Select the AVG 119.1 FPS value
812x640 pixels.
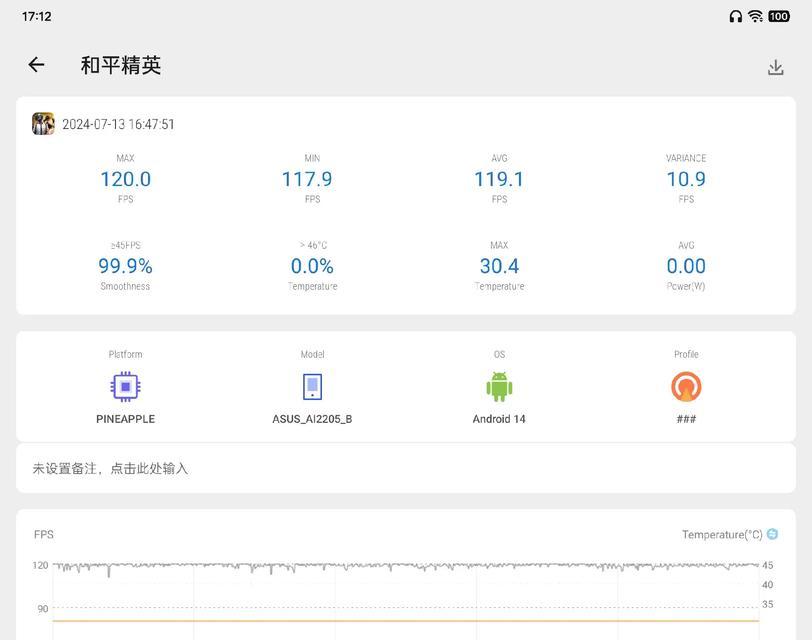click(499, 179)
